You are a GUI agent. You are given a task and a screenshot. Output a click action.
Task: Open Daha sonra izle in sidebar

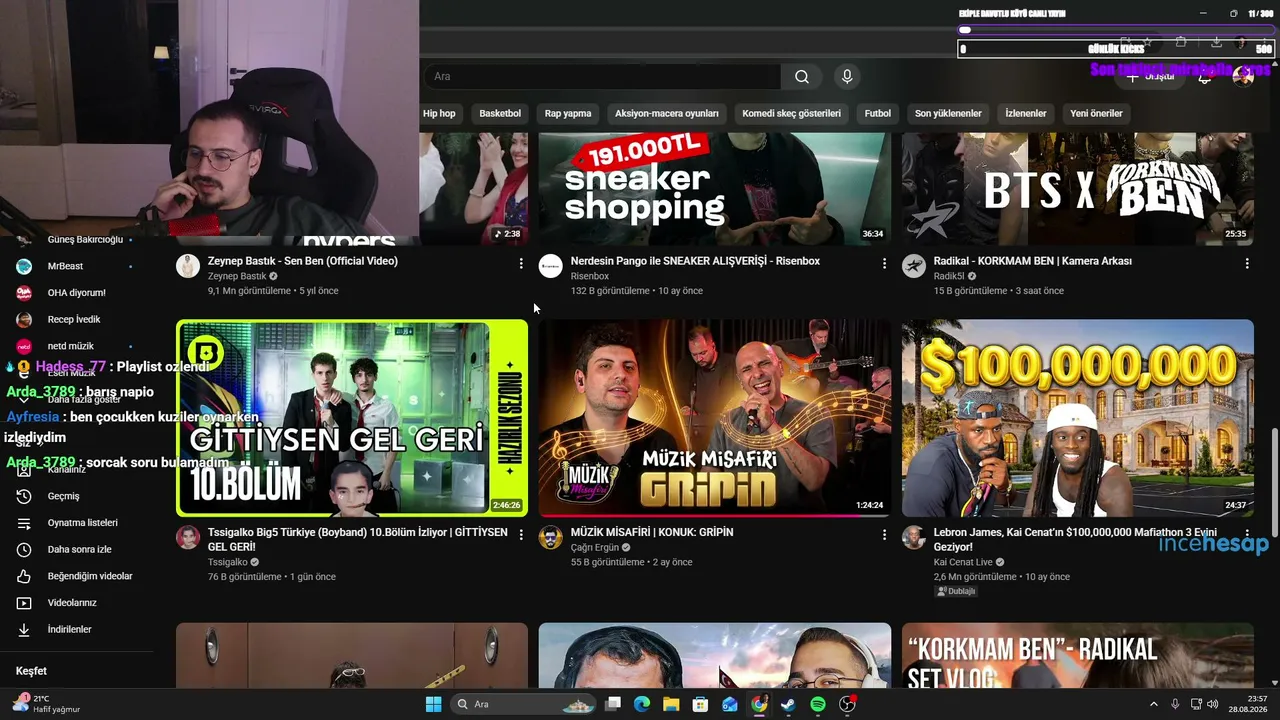click(x=77, y=550)
